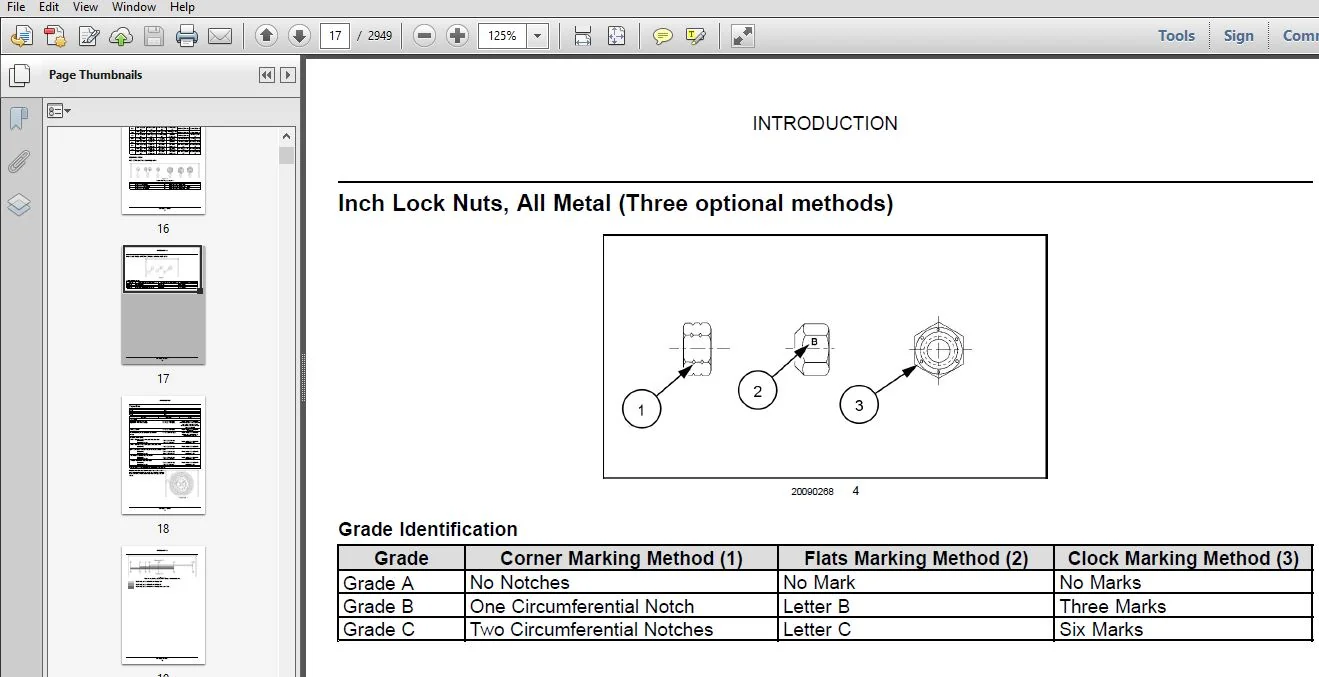
Task: Open the Bookmarks panel
Action: coord(19,119)
